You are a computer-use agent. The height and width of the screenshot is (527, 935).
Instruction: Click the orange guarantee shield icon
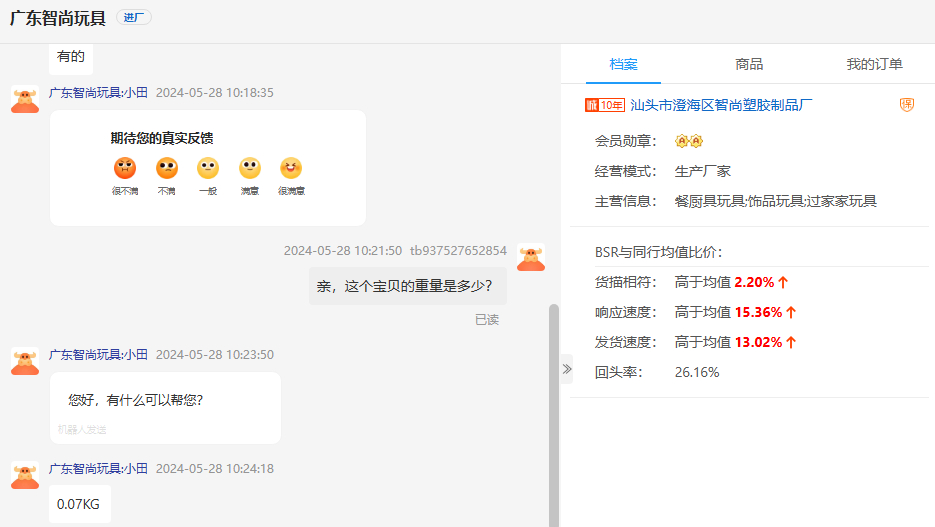pos(906,105)
